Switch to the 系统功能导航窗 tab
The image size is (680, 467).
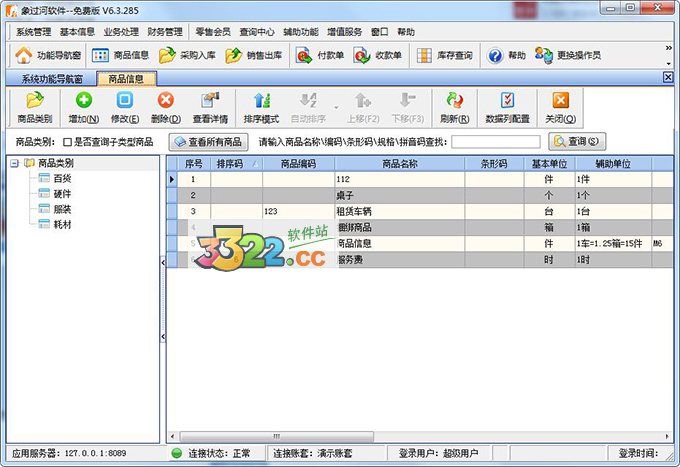click(x=52, y=79)
